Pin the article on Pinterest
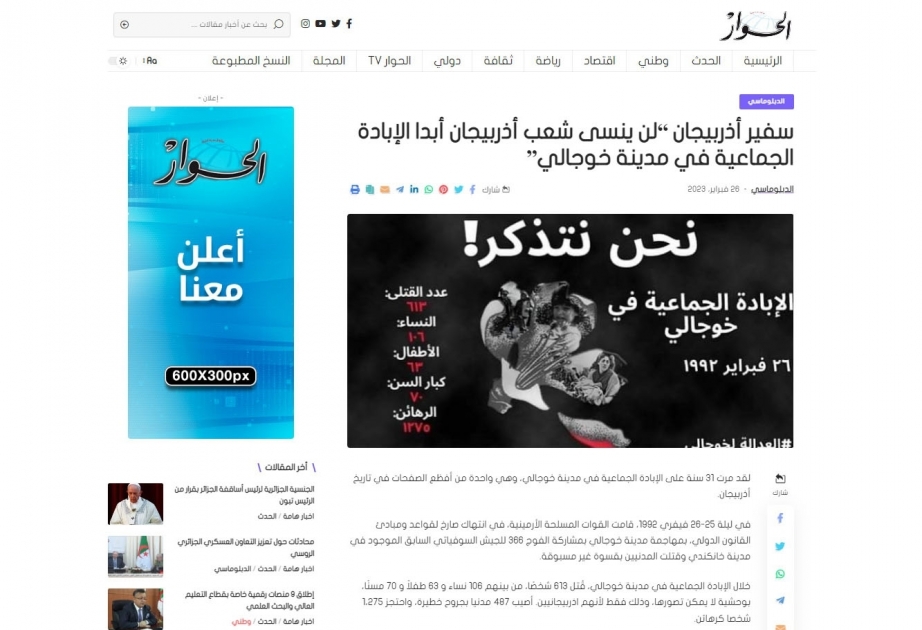Viewport: 922px width, 630px height. point(443,189)
